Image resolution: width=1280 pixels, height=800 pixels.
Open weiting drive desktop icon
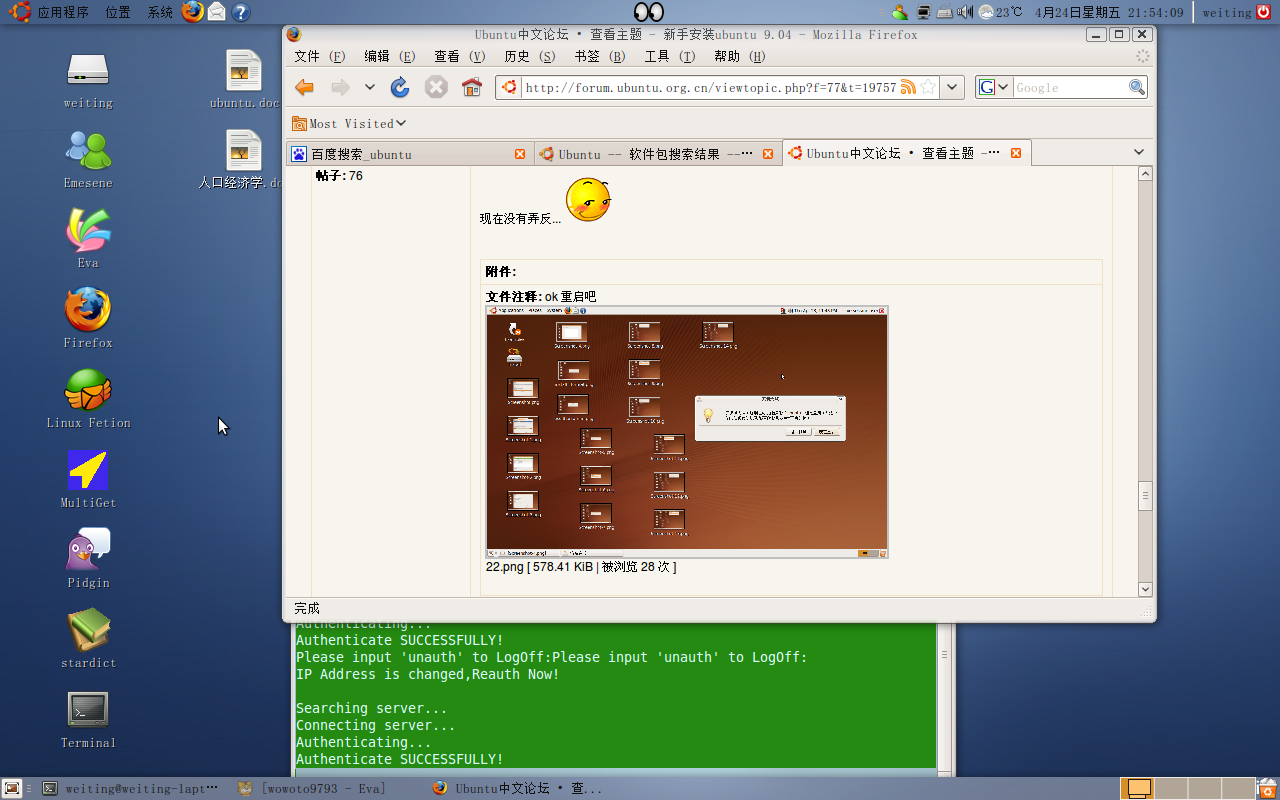(88, 78)
